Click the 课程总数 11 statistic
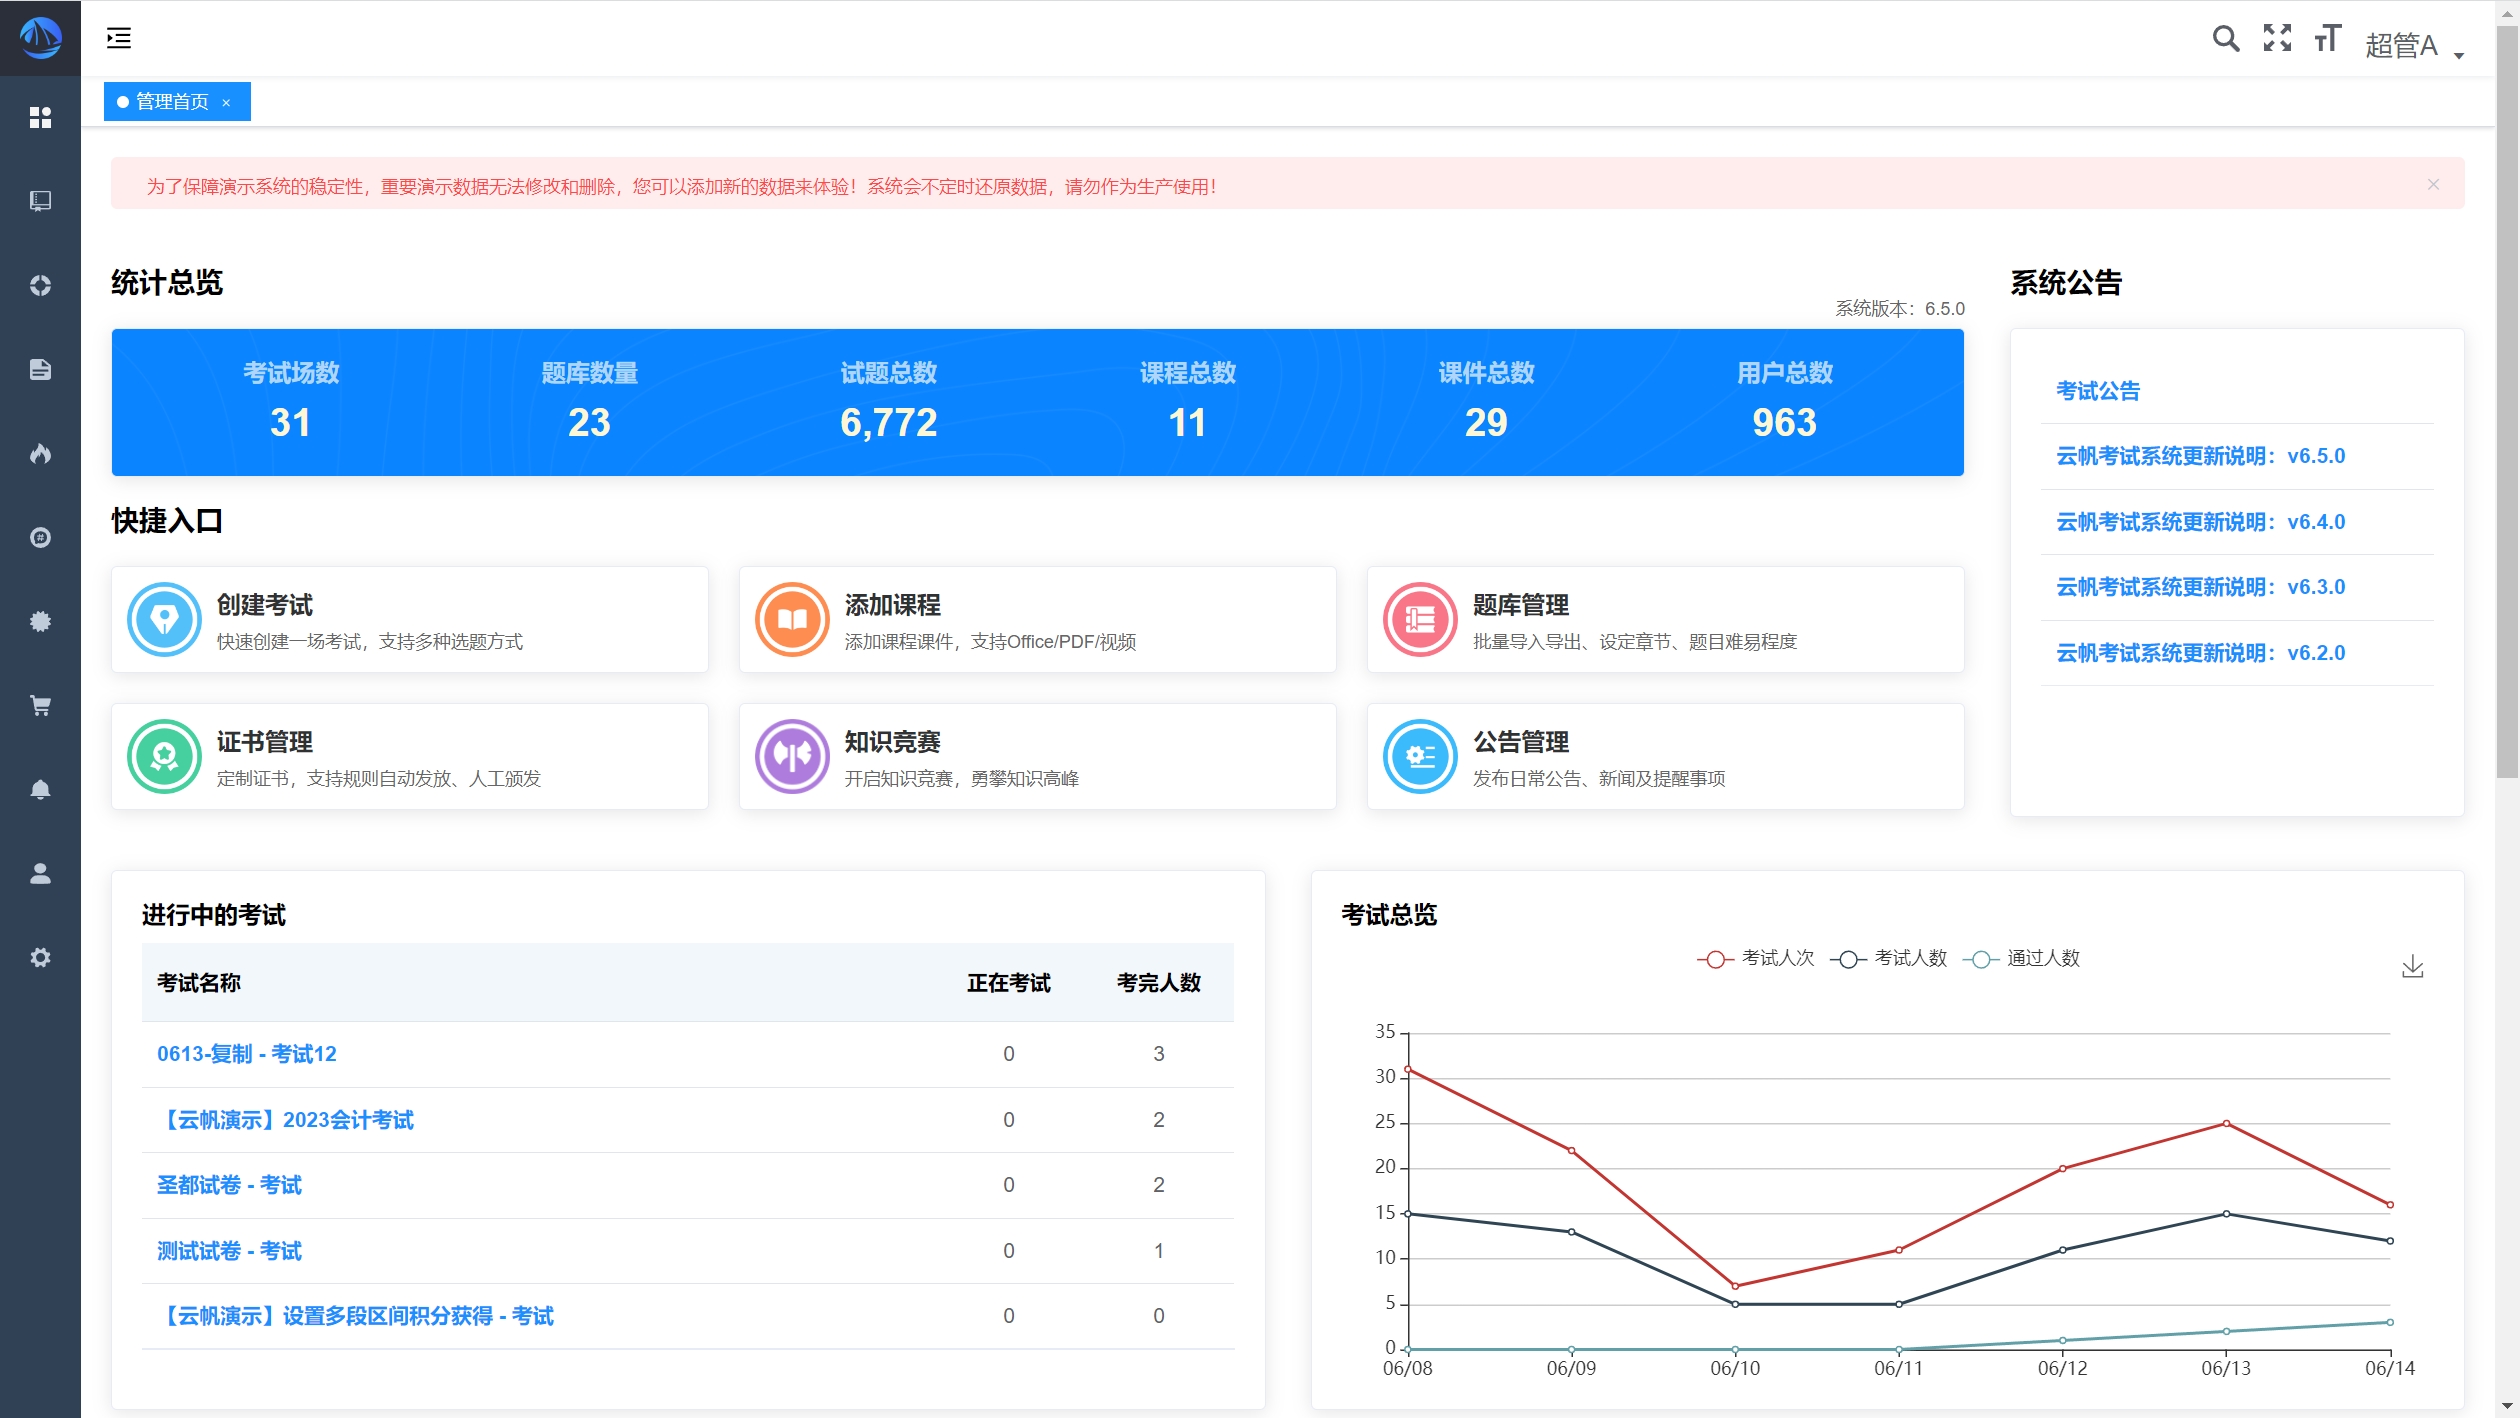The height and width of the screenshot is (1418, 2520). coord(1187,402)
